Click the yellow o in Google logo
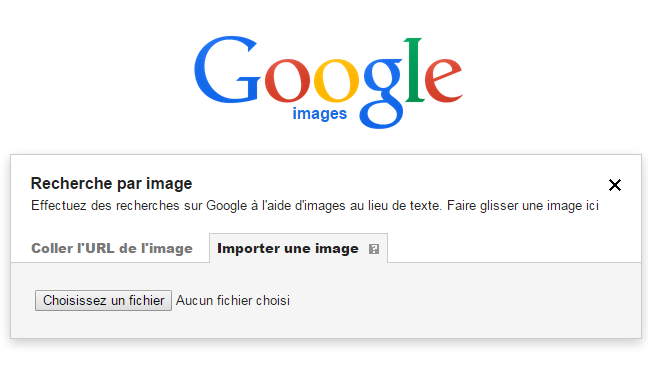 (336, 80)
